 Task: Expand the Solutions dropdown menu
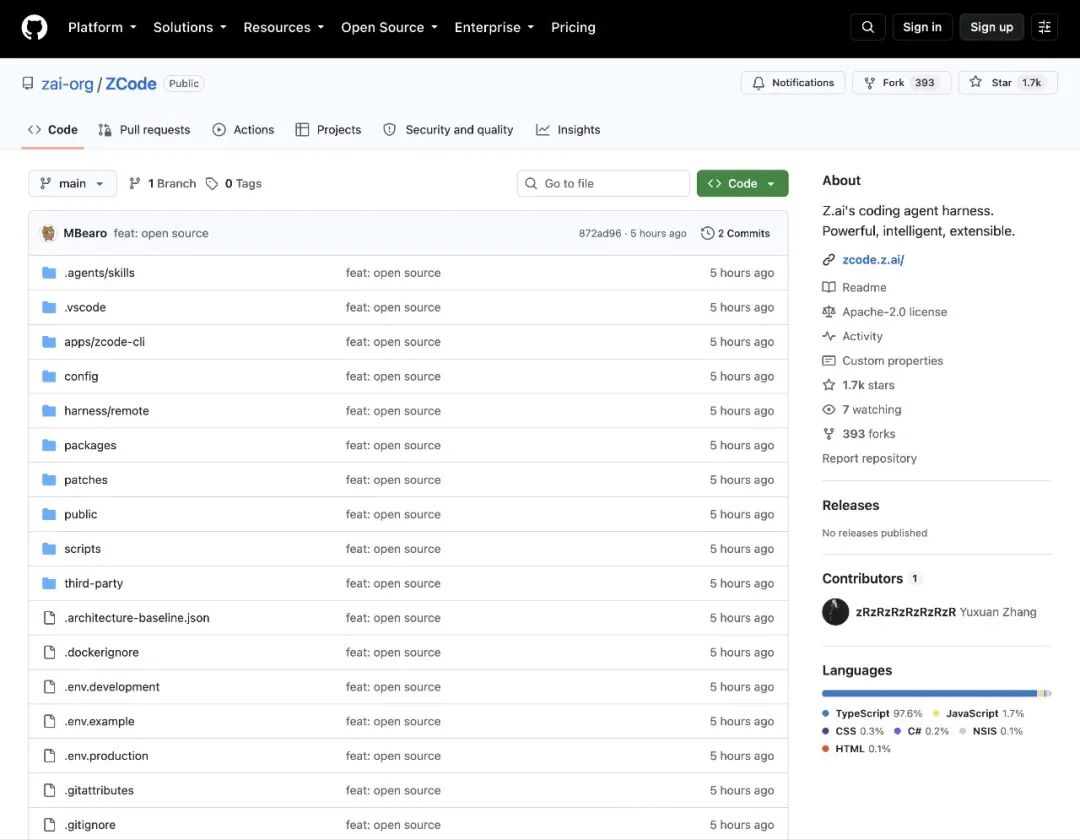(189, 28)
